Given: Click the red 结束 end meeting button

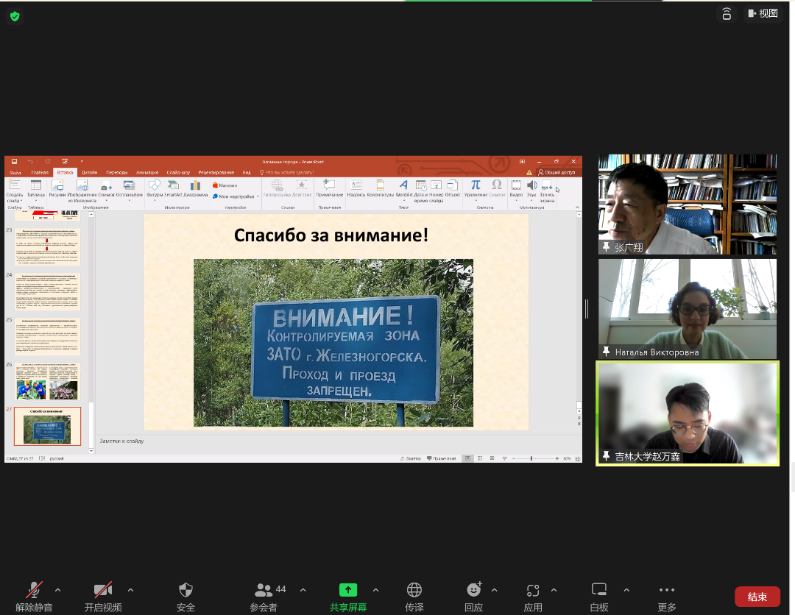Looking at the screenshot, I should point(757,596).
